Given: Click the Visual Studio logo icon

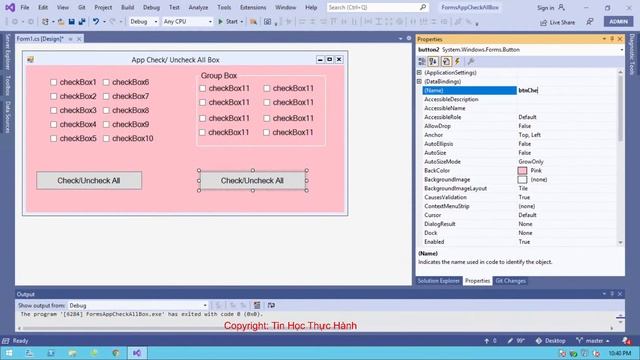Looking at the screenshot, I should [x=10, y=7].
